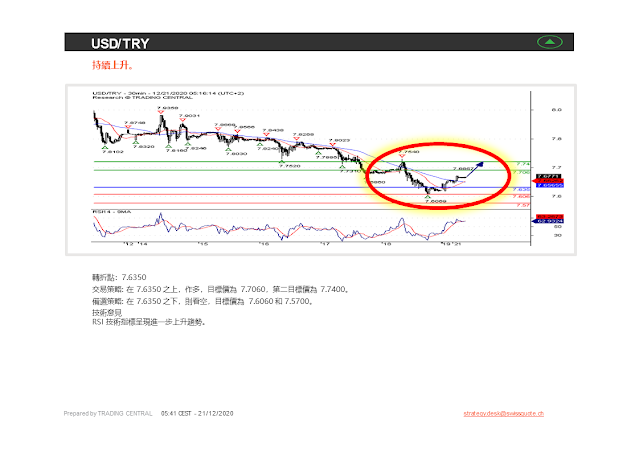Select the 備選策略 line with target 7.6060
Screen dimensions: 639x452
tap(203, 302)
